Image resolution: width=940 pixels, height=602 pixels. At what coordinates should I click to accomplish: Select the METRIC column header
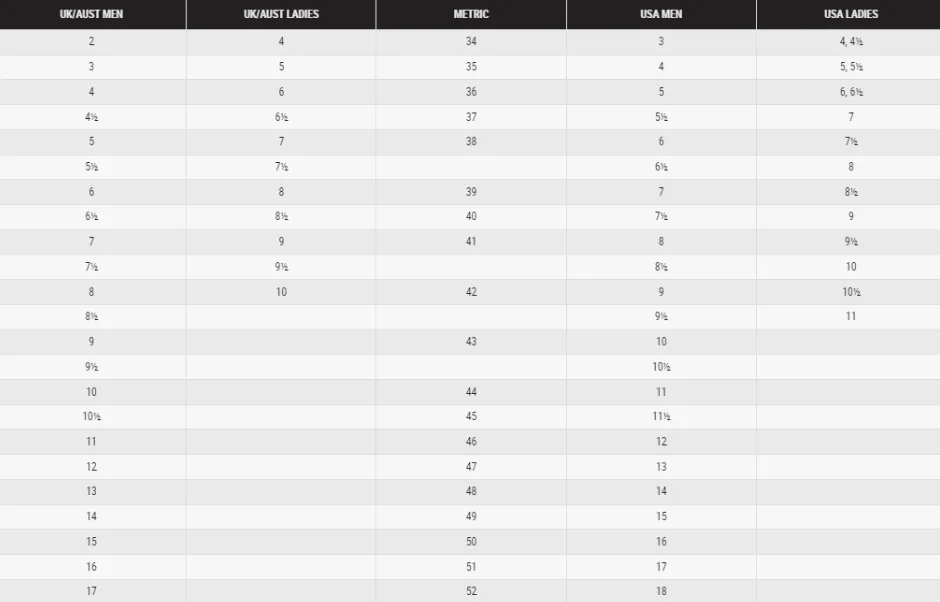(x=471, y=14)
